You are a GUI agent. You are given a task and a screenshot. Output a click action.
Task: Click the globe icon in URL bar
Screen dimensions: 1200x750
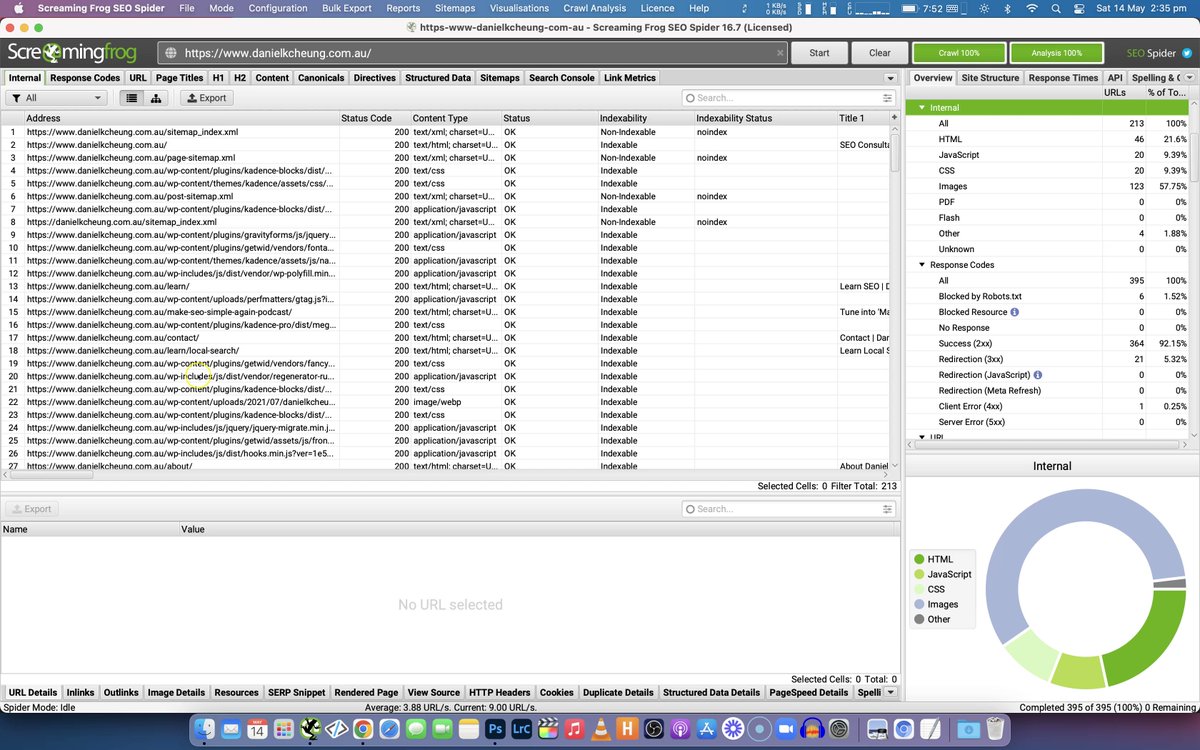pyautogui.click(x=170, y=53)
